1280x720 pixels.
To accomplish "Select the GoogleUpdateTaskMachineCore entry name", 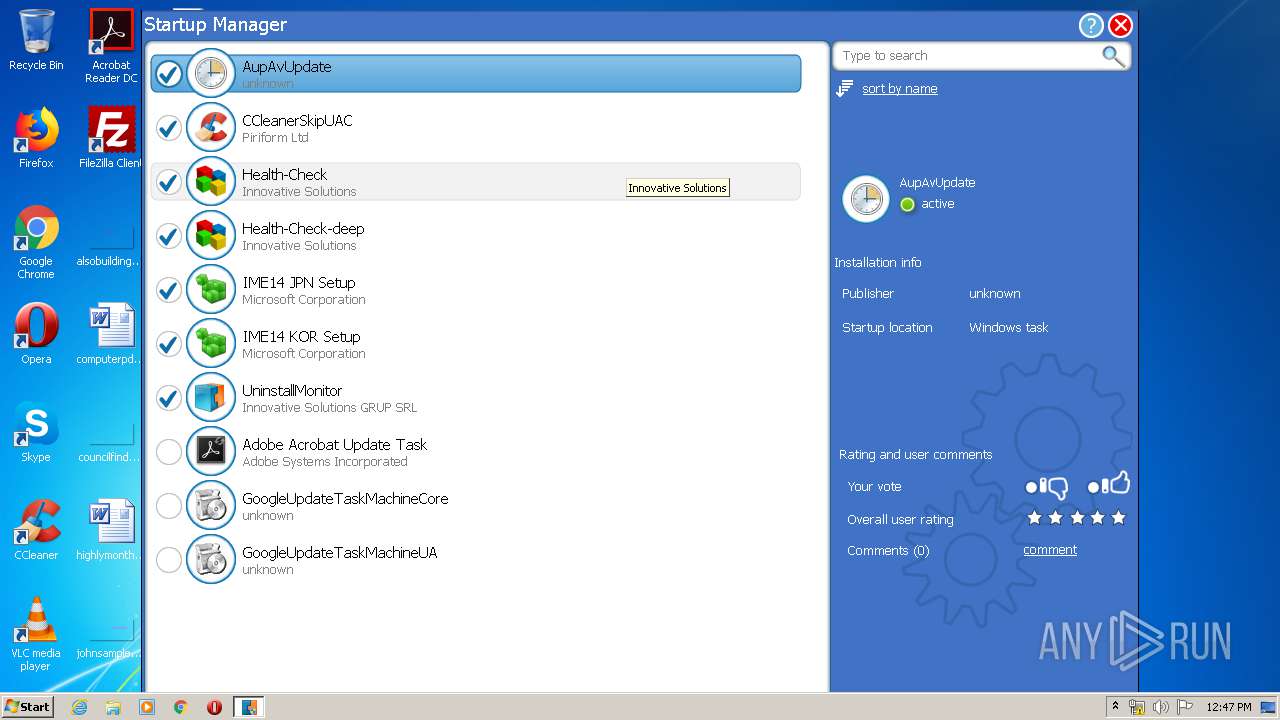I will click(345, 498).
